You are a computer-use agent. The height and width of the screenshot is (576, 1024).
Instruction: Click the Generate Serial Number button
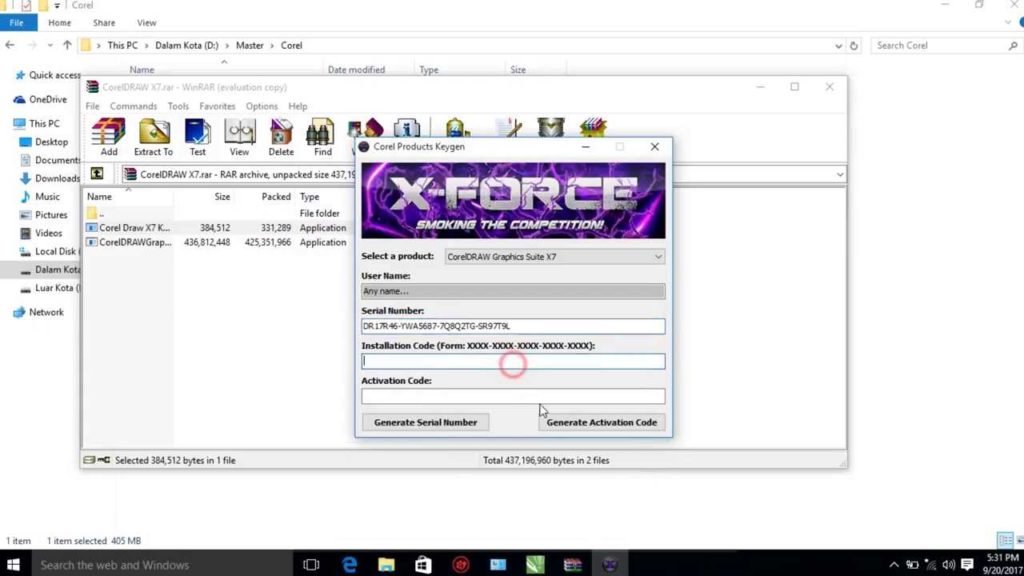coord(425,422)
